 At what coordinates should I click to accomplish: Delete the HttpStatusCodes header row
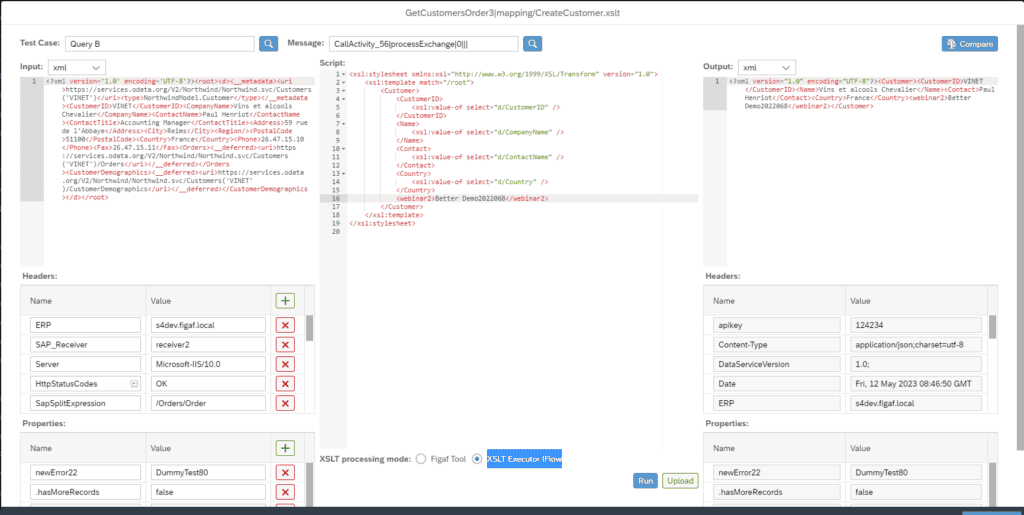coord(285,384)
